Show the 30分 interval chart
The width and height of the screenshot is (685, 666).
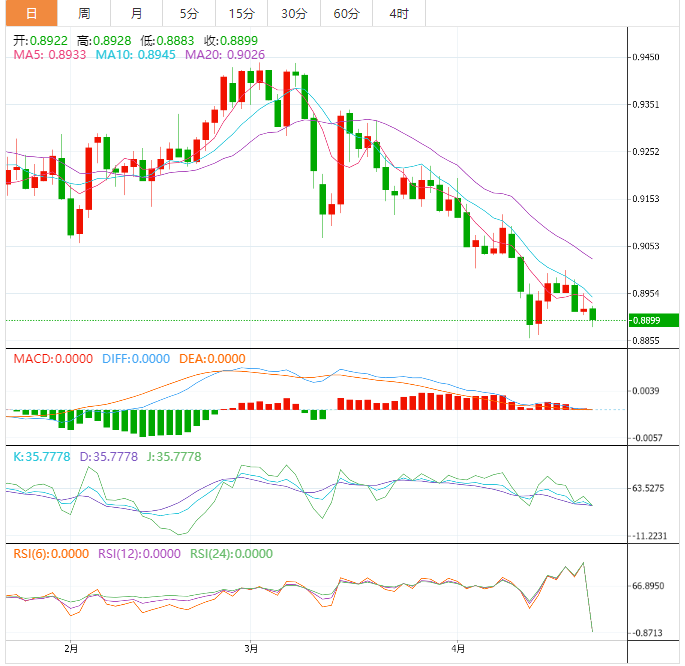[x=294, y=14]
